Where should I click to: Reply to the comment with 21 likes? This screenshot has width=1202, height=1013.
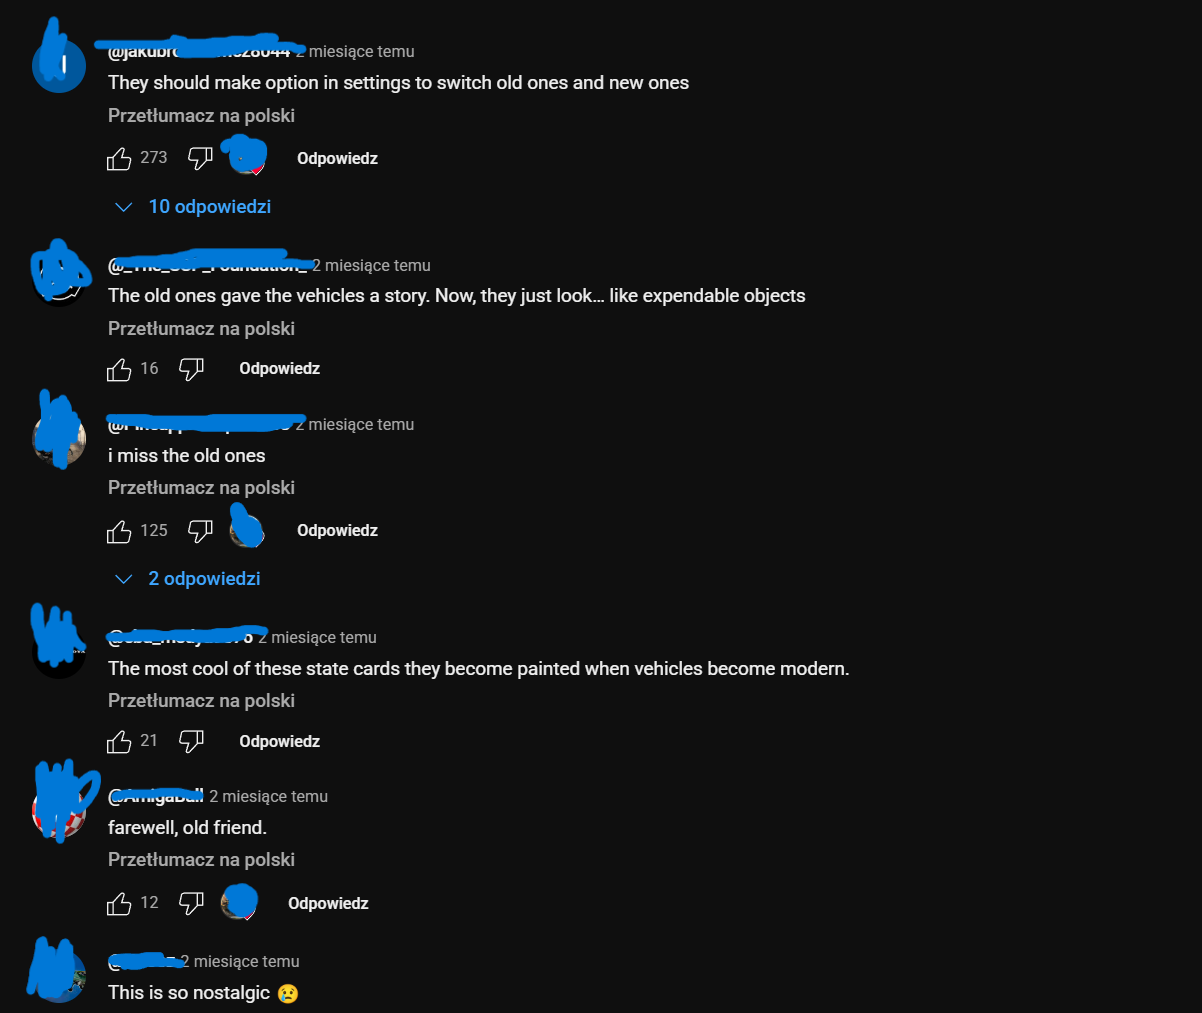tap(279, 741)
